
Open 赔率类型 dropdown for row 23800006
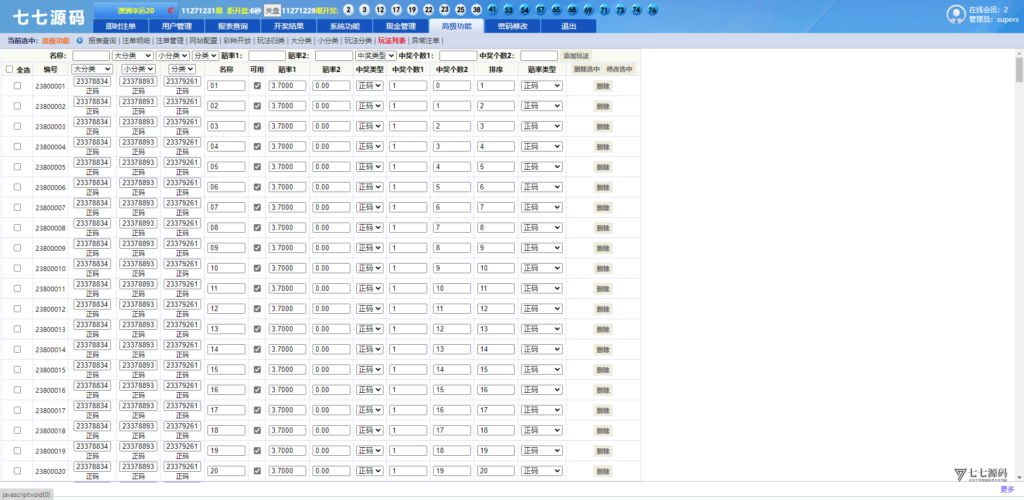[x=542, y=187]
